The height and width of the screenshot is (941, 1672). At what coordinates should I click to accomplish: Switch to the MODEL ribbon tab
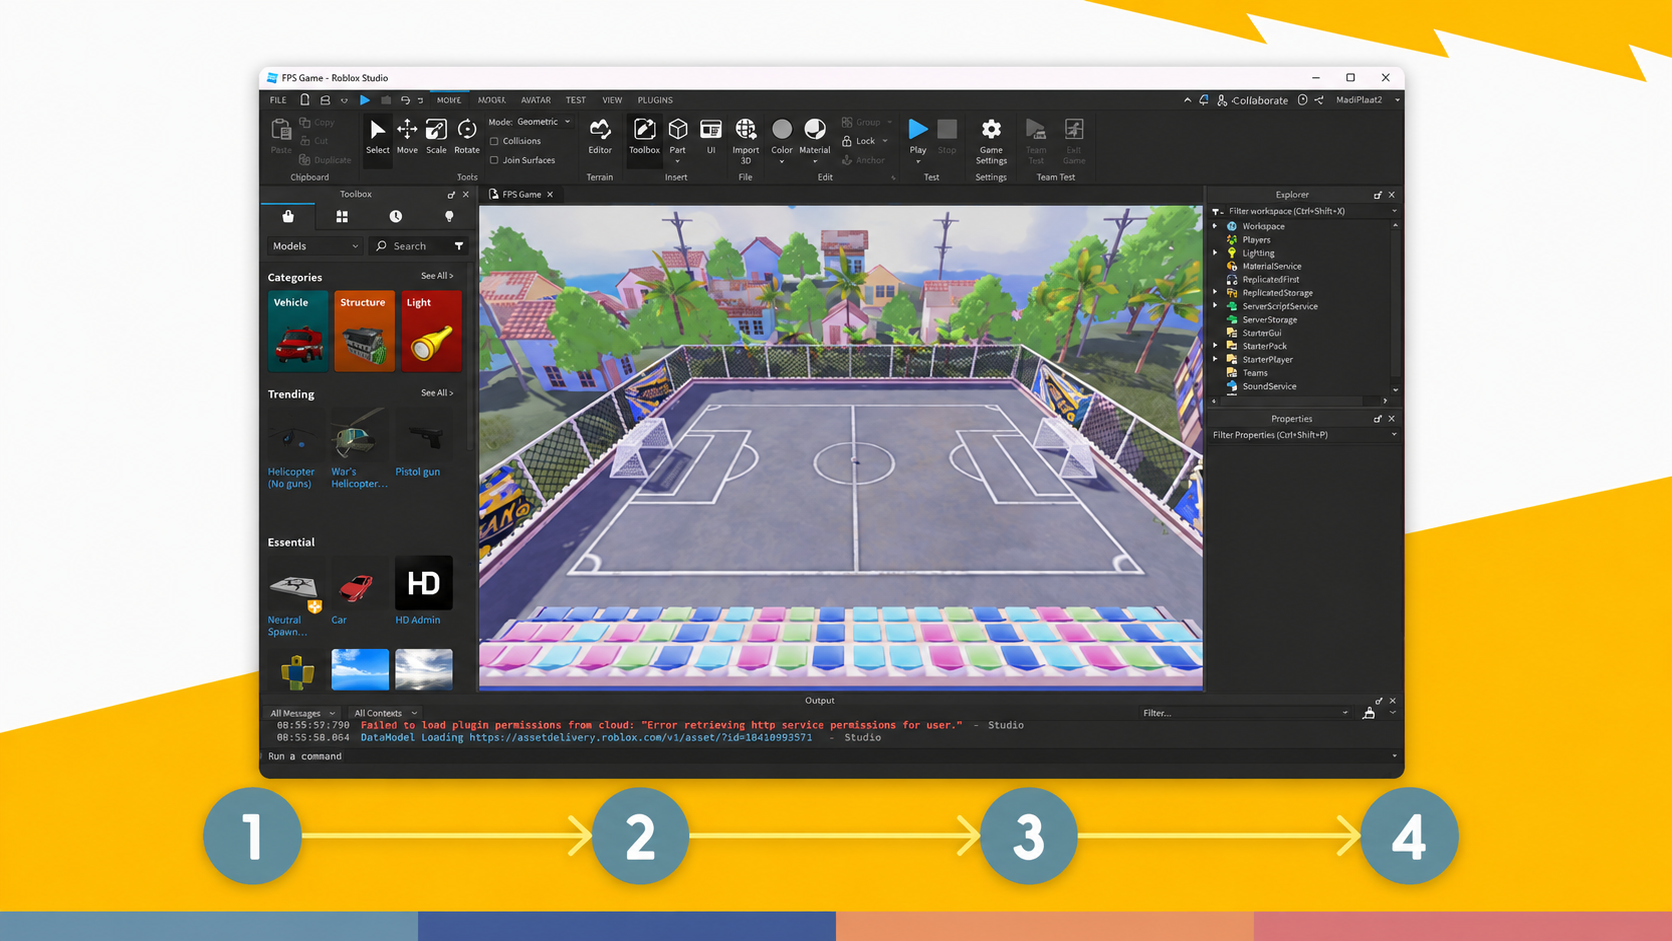491,100
